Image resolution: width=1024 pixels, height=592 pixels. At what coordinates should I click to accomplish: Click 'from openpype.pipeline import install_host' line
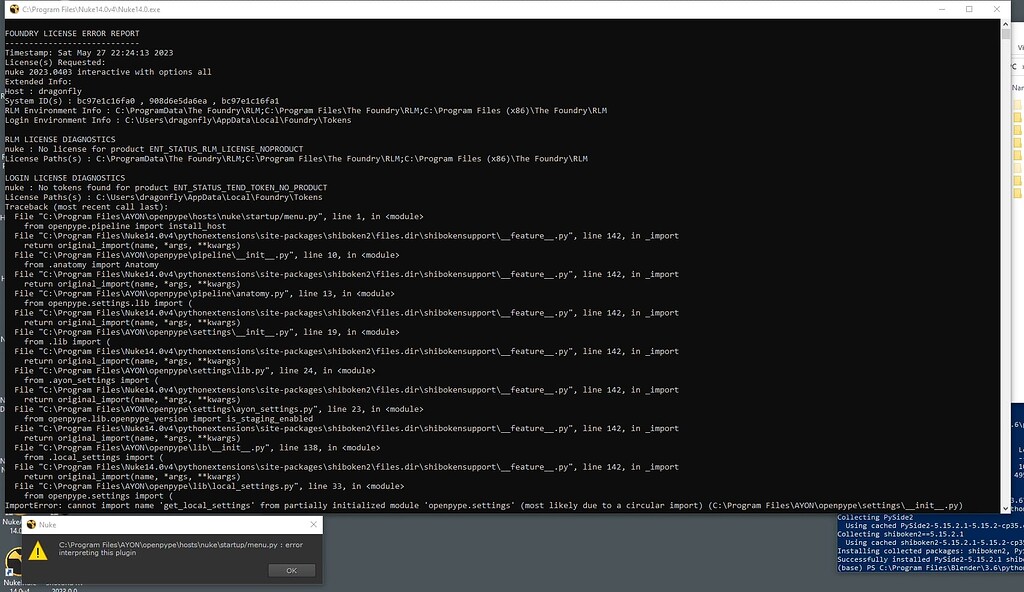pyautogui.click(x=125, y=226)
